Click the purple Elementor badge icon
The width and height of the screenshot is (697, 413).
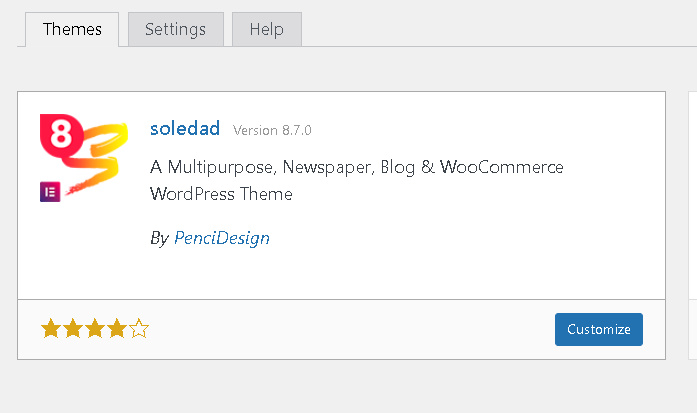[x=50, y=192]
